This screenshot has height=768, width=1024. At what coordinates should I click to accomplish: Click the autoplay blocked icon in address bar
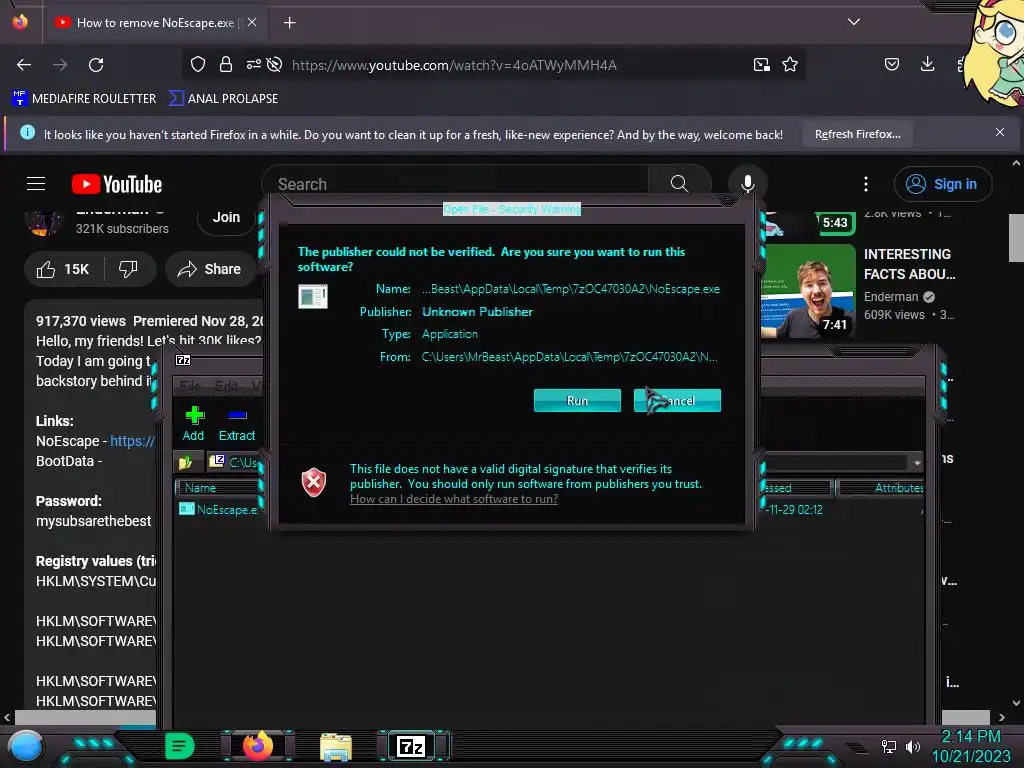pyautogui.click(x=275, y=64)
